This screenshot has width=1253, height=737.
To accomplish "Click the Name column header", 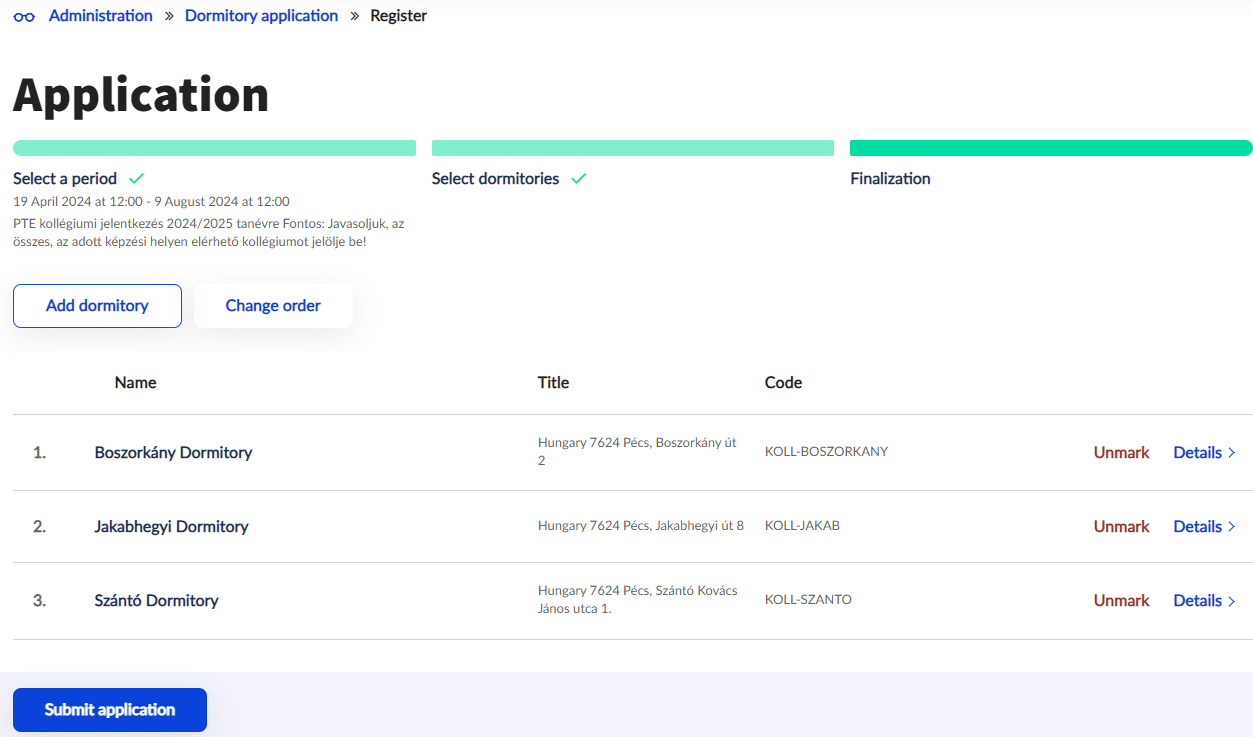I will 135,382.
